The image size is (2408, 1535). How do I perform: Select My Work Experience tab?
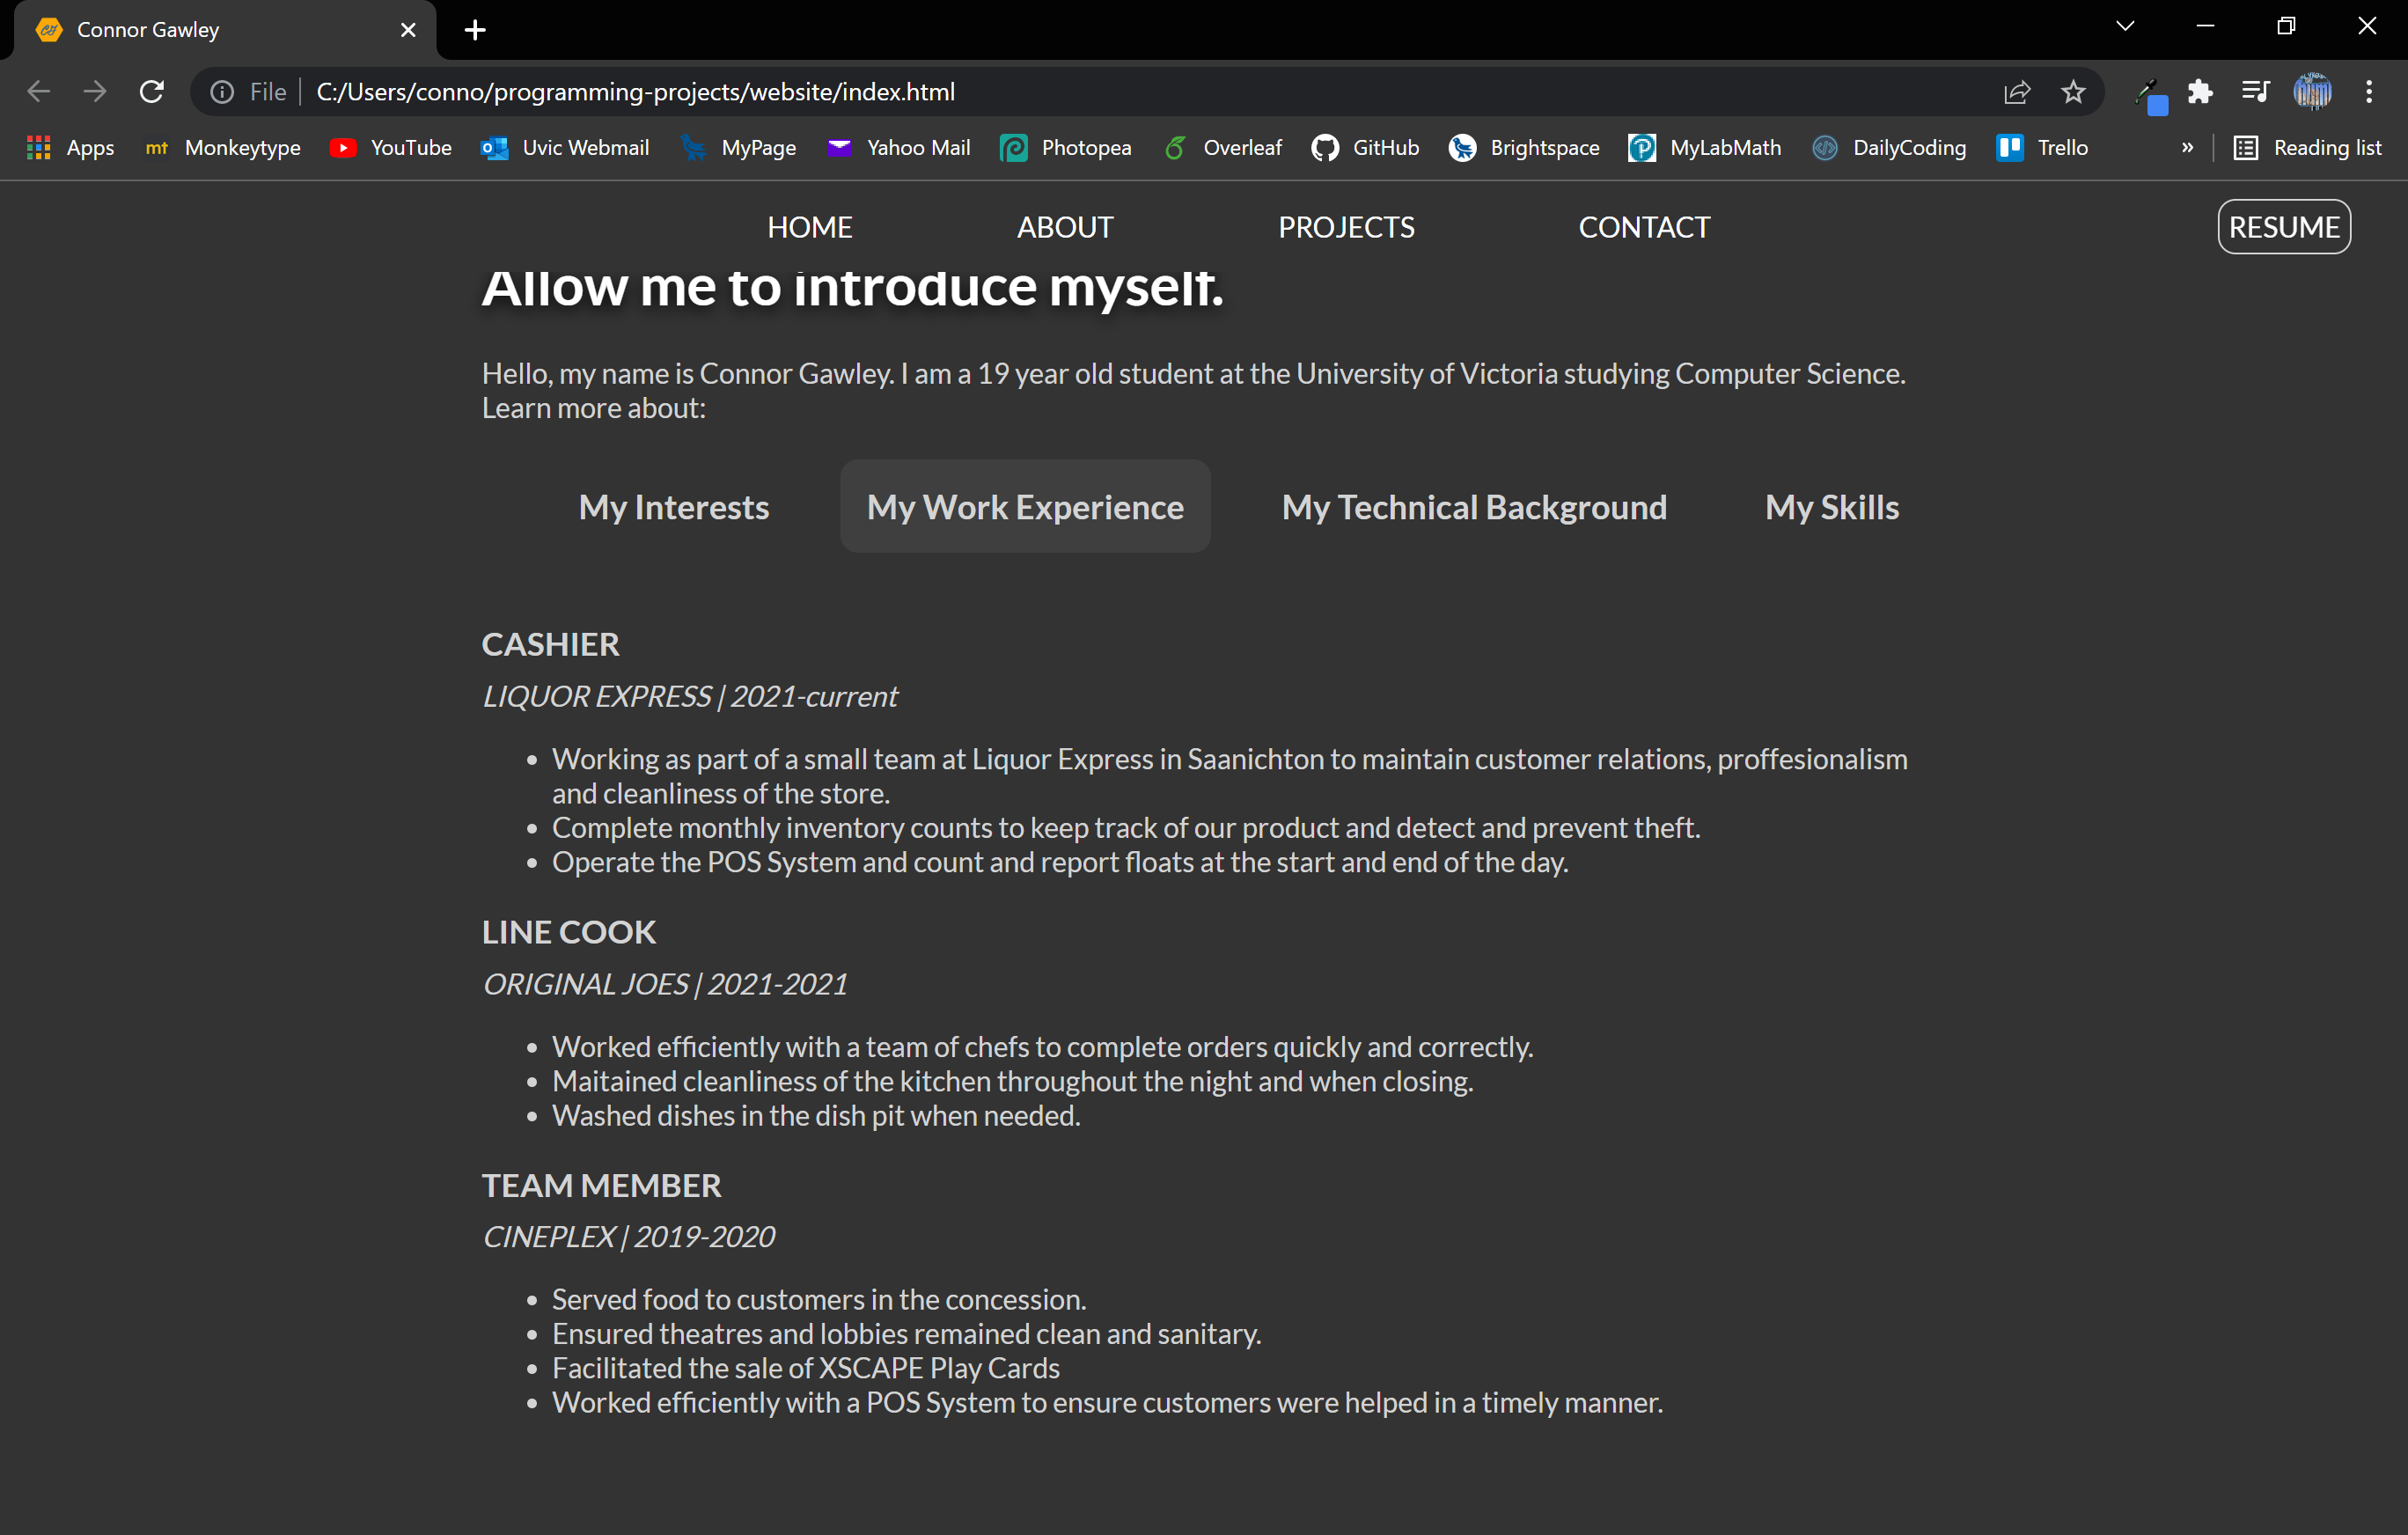[1025, 507]
